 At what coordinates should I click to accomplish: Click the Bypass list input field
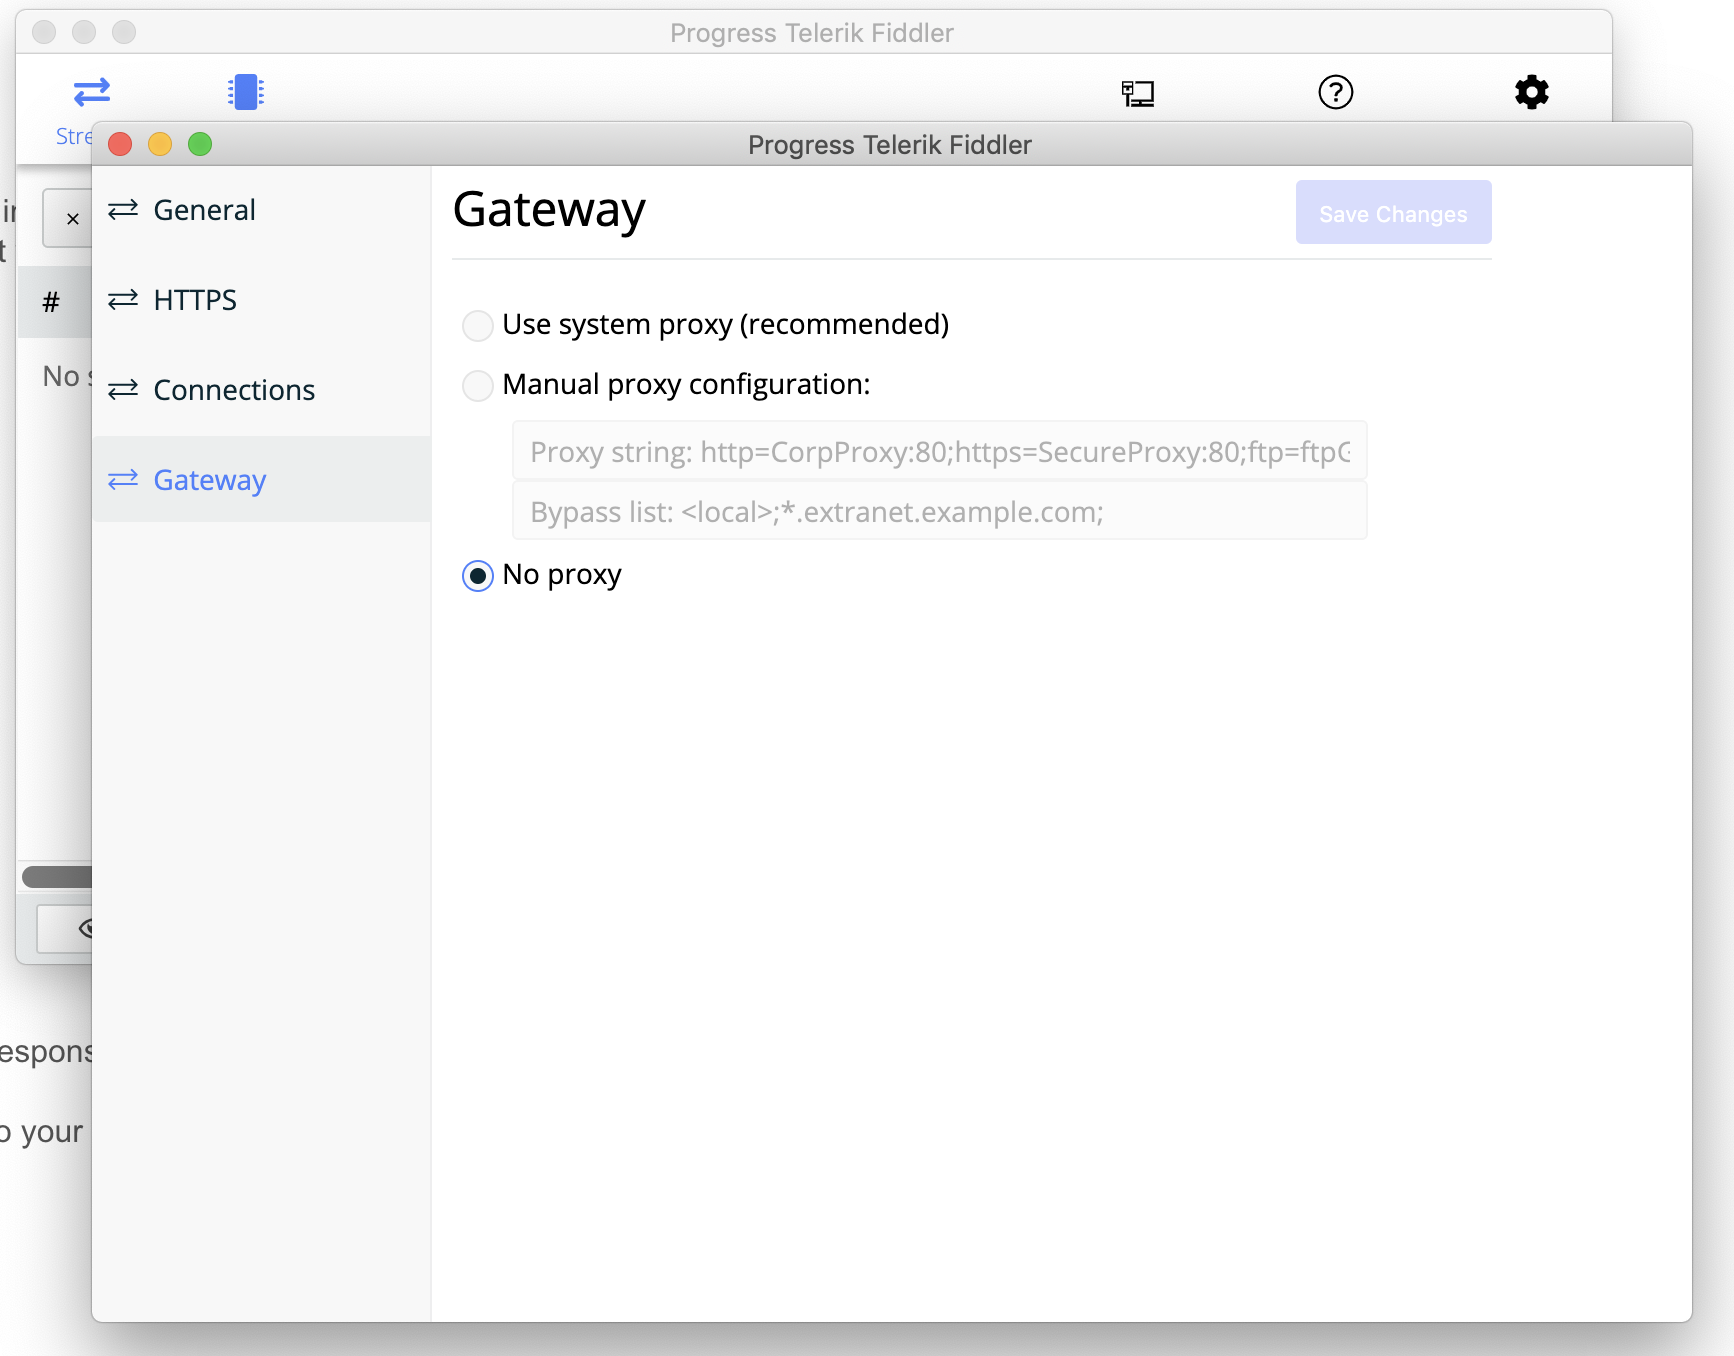tap(938, 512)
